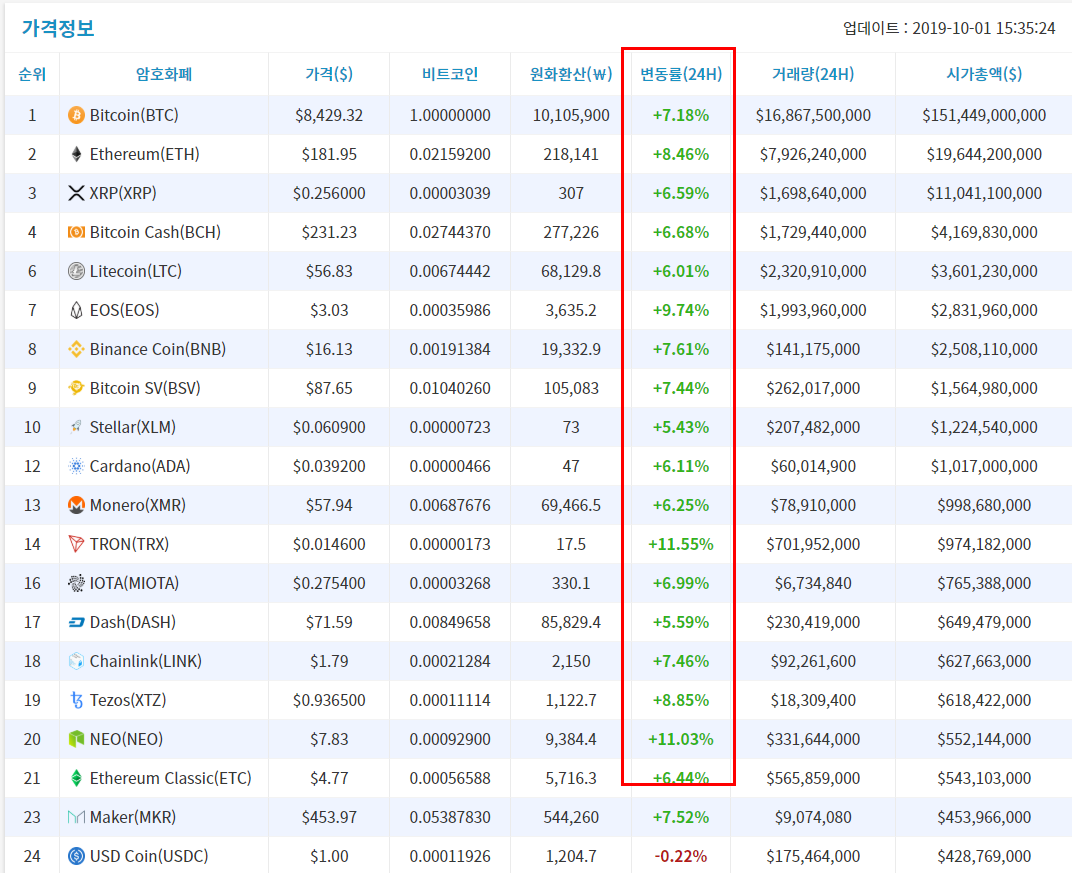Click NEO change value +11.03%
The image size is (1072, 873).
coord(681,738)
